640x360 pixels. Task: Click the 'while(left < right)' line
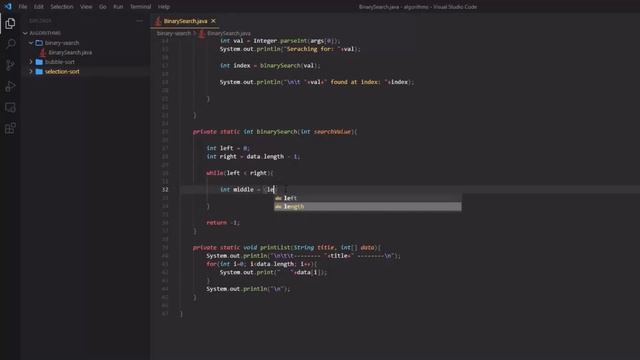coord(240,173)
